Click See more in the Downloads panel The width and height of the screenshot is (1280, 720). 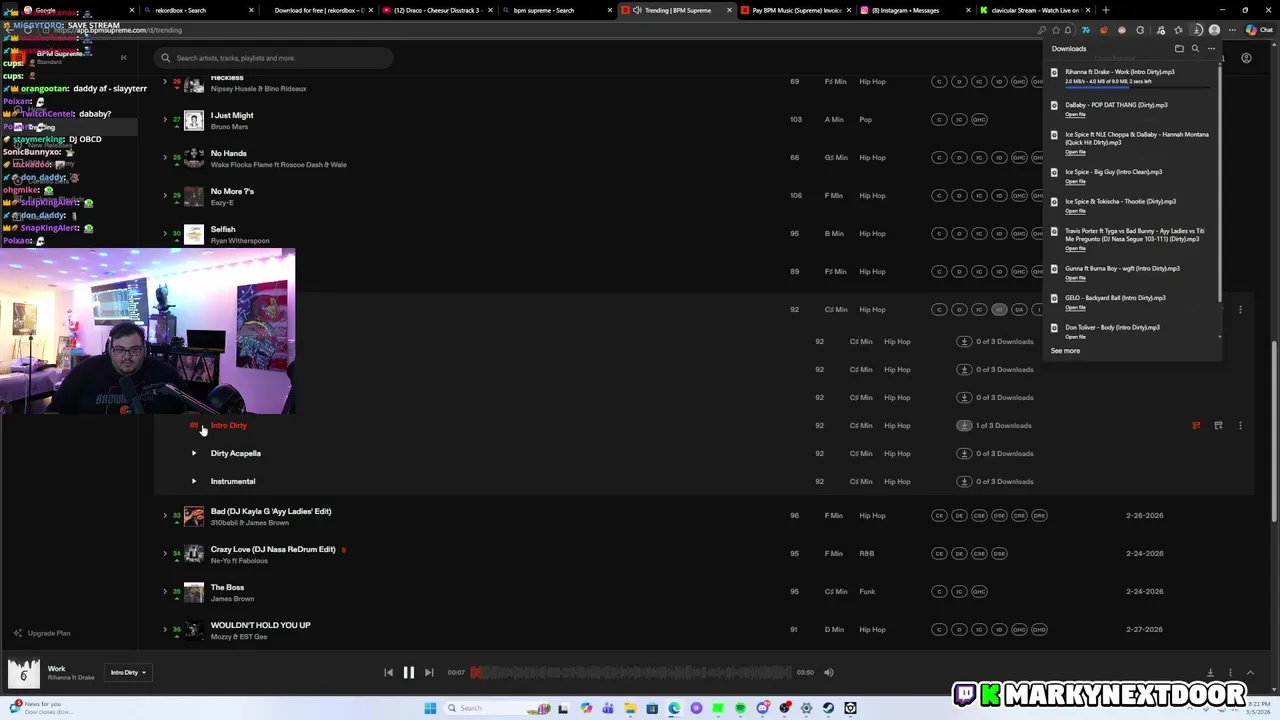click(x=1065, y=351)
